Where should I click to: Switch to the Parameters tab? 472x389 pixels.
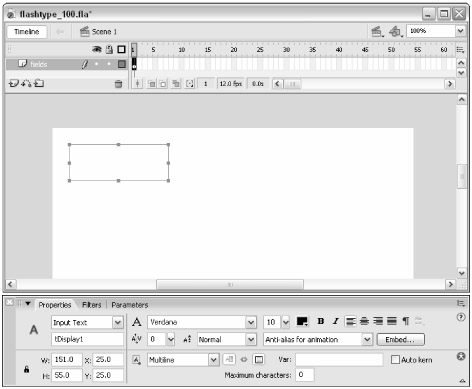tap(130, 305)
